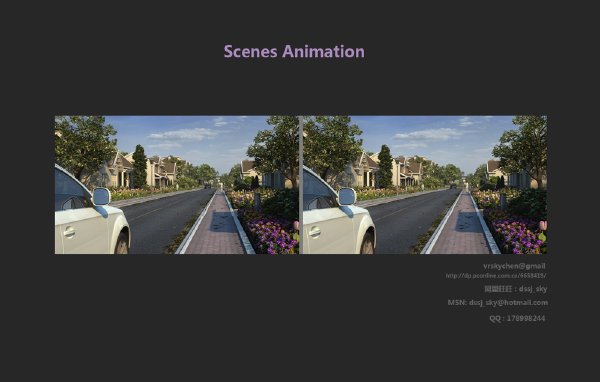Screen dimensions: 600x382
Task: Click the "Scenes Animation" title
Action: point(294,51)
